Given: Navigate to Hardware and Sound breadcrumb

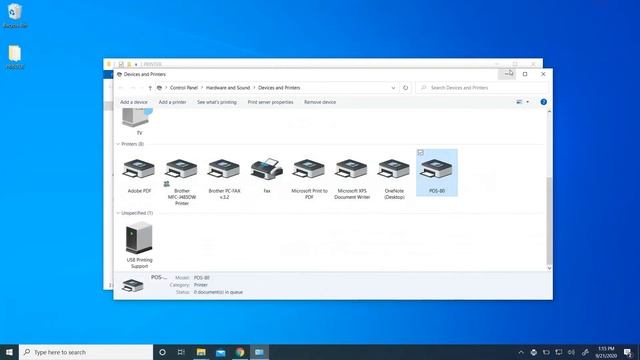Looking at the screenshot, I should tap(228, 88).
